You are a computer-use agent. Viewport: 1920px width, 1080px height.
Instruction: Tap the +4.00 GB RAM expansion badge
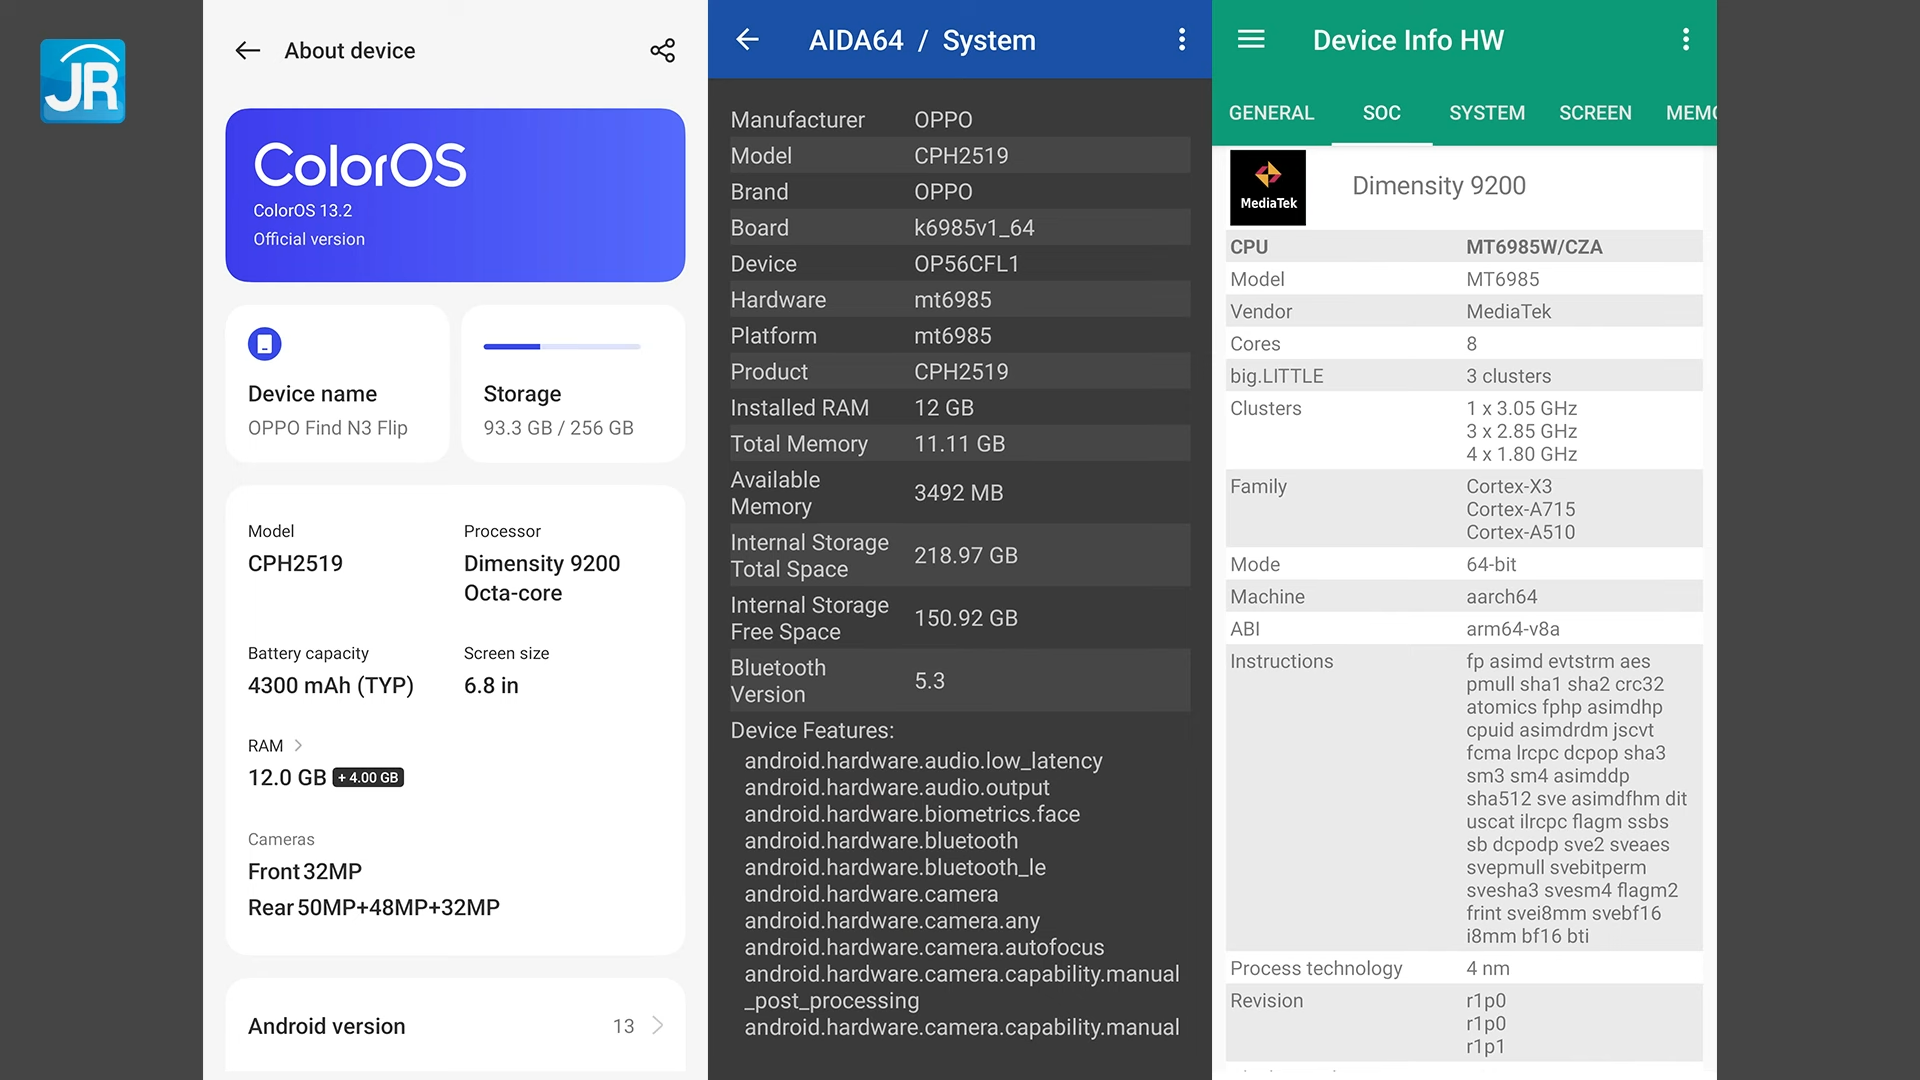[368, 778]
